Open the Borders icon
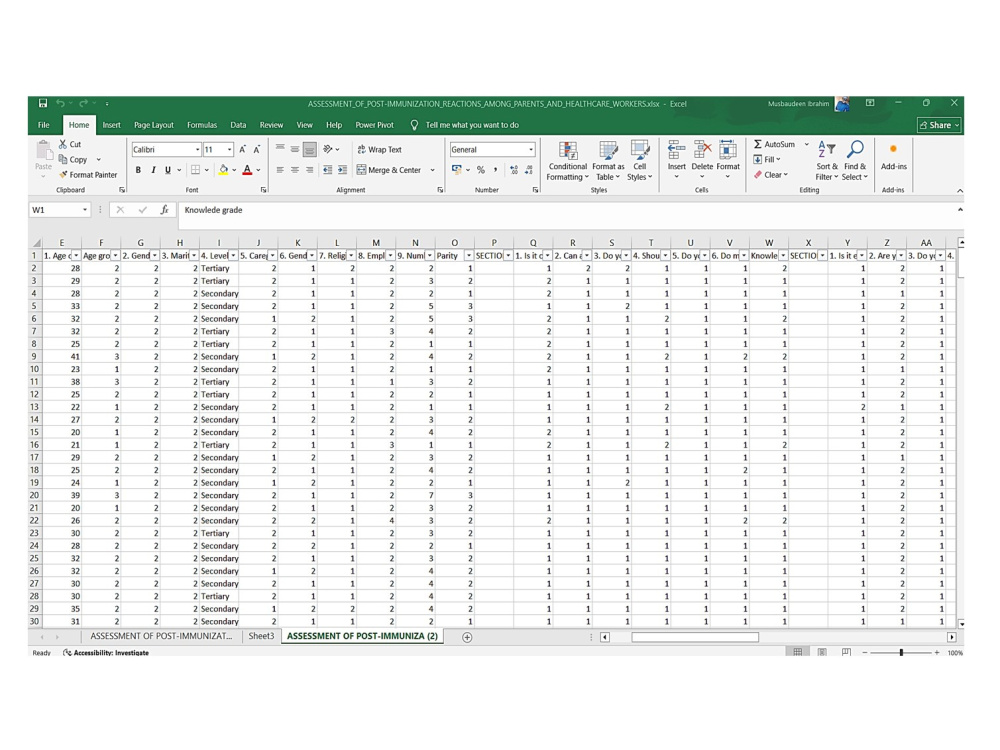Screen dimensions: 1000x750 click(x=196, y=170)
